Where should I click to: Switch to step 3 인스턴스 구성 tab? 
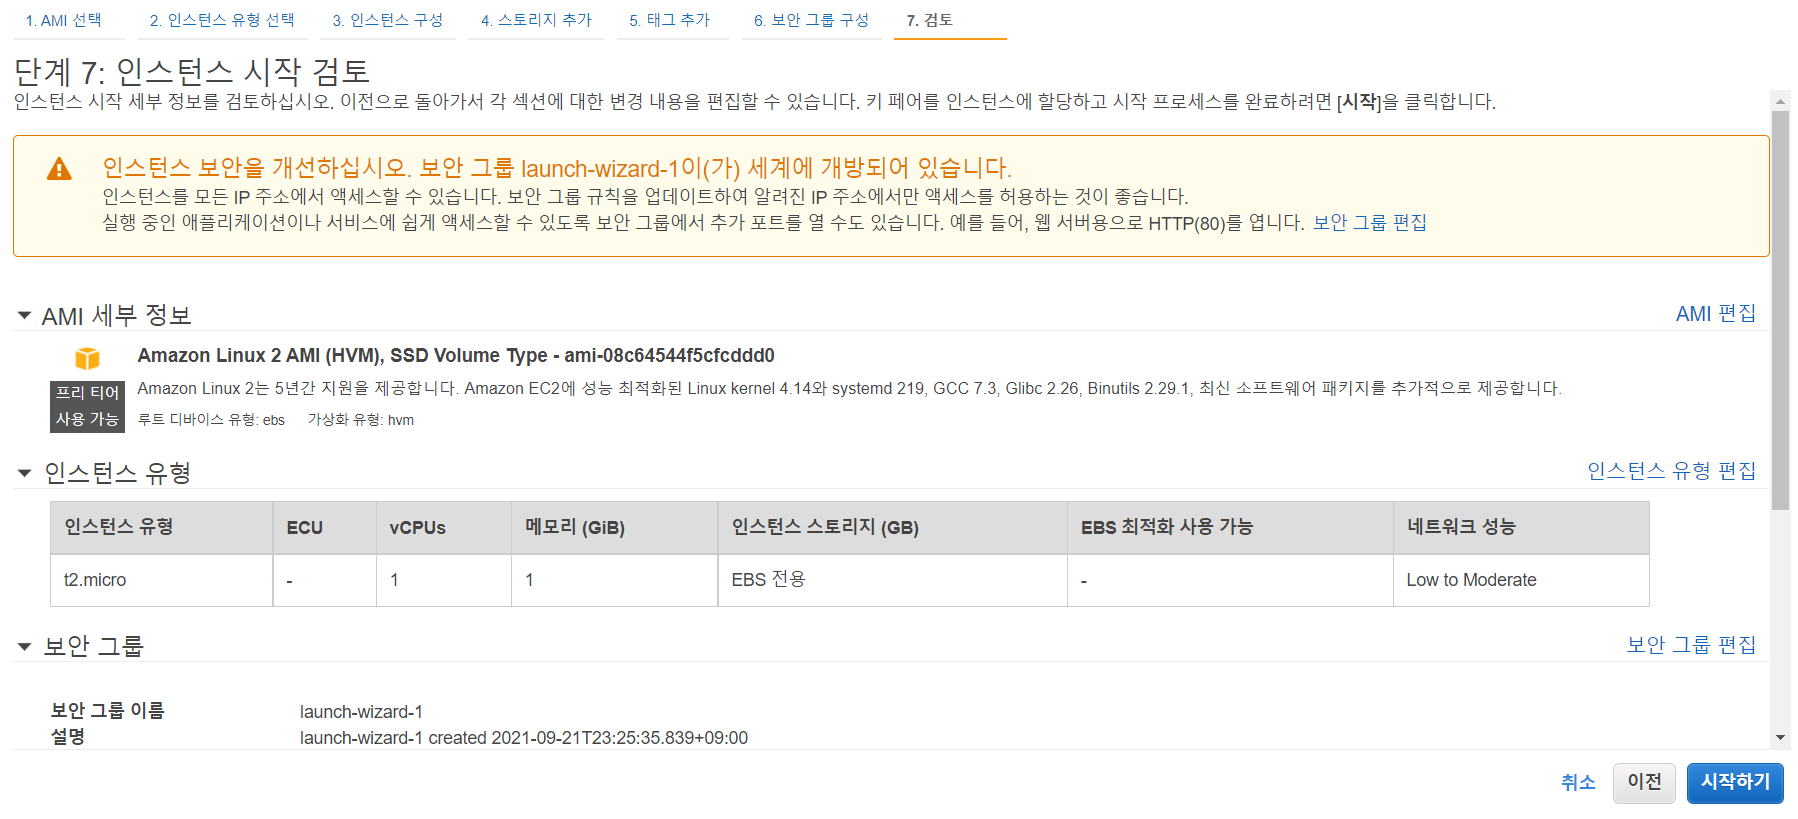[388, 20]
